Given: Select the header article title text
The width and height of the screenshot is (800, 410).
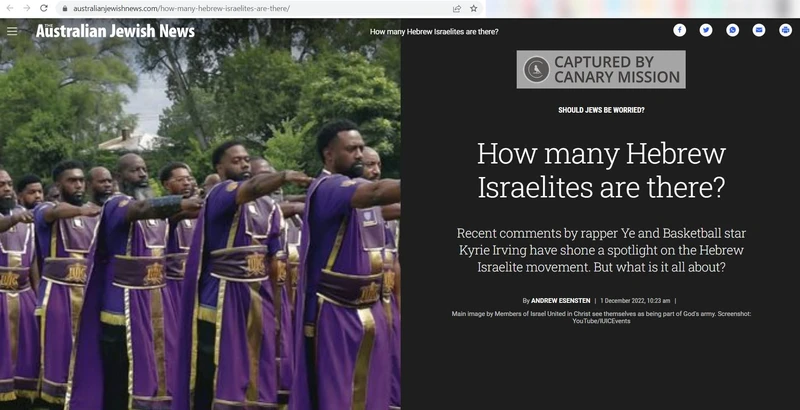Looking at the screenshot, I should pyautogui.click(x=434, y=32).
